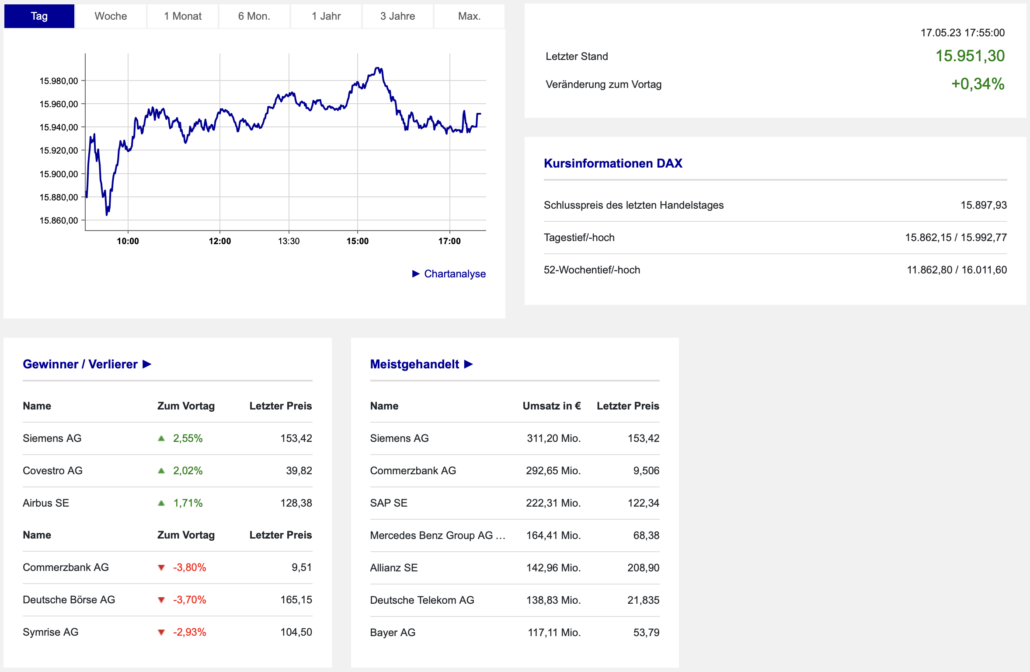Screen dimensions: 1030x672
Task: Click the -3,80% change for Commerzbank AG
Action: 190,568
